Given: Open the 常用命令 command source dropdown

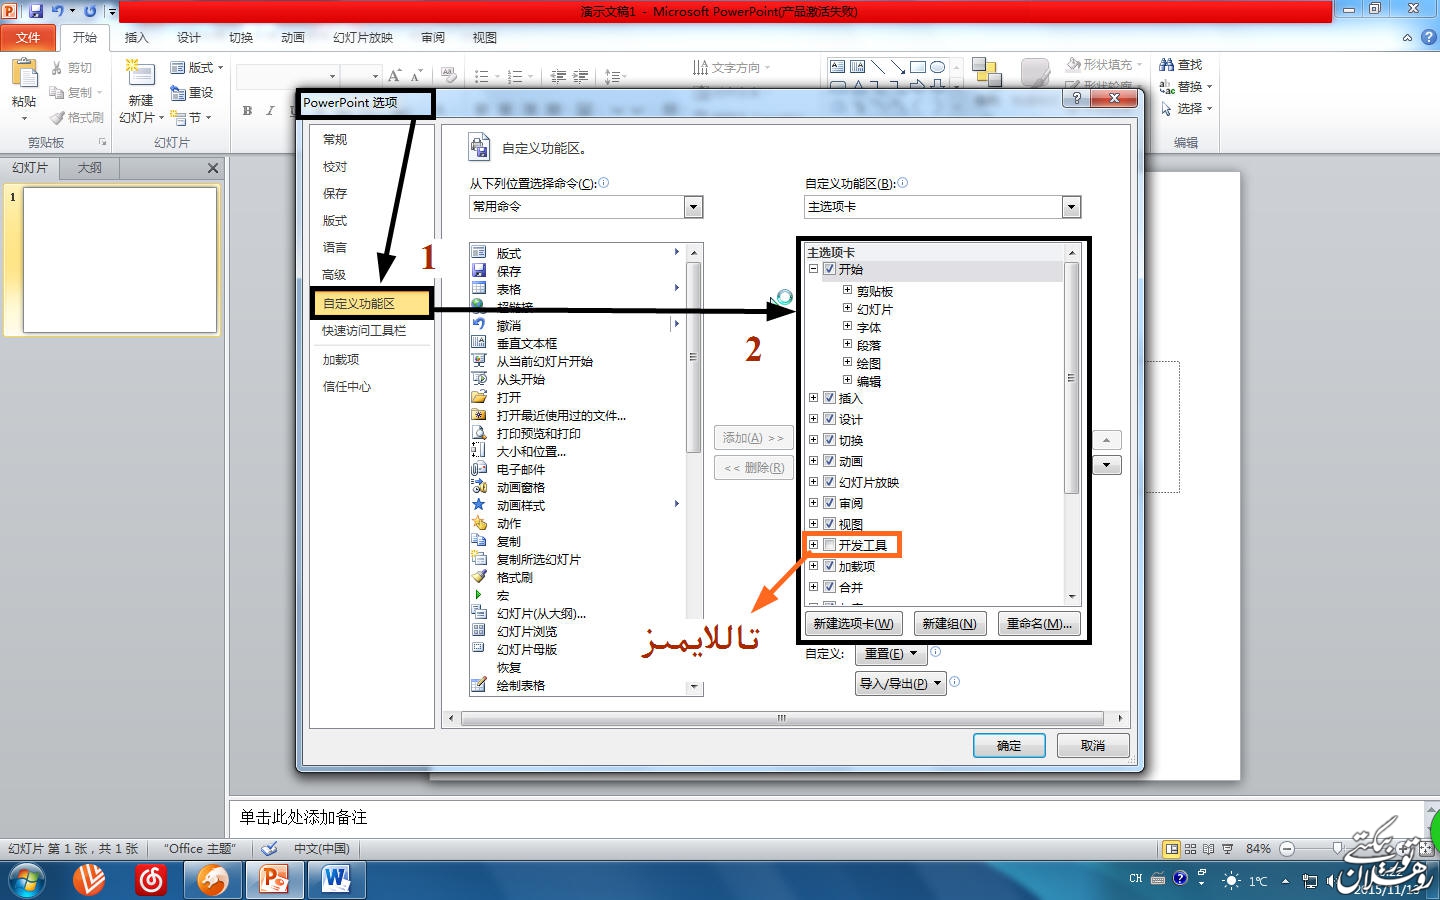Looking at the screenshot, I should [x=693, y=207].
